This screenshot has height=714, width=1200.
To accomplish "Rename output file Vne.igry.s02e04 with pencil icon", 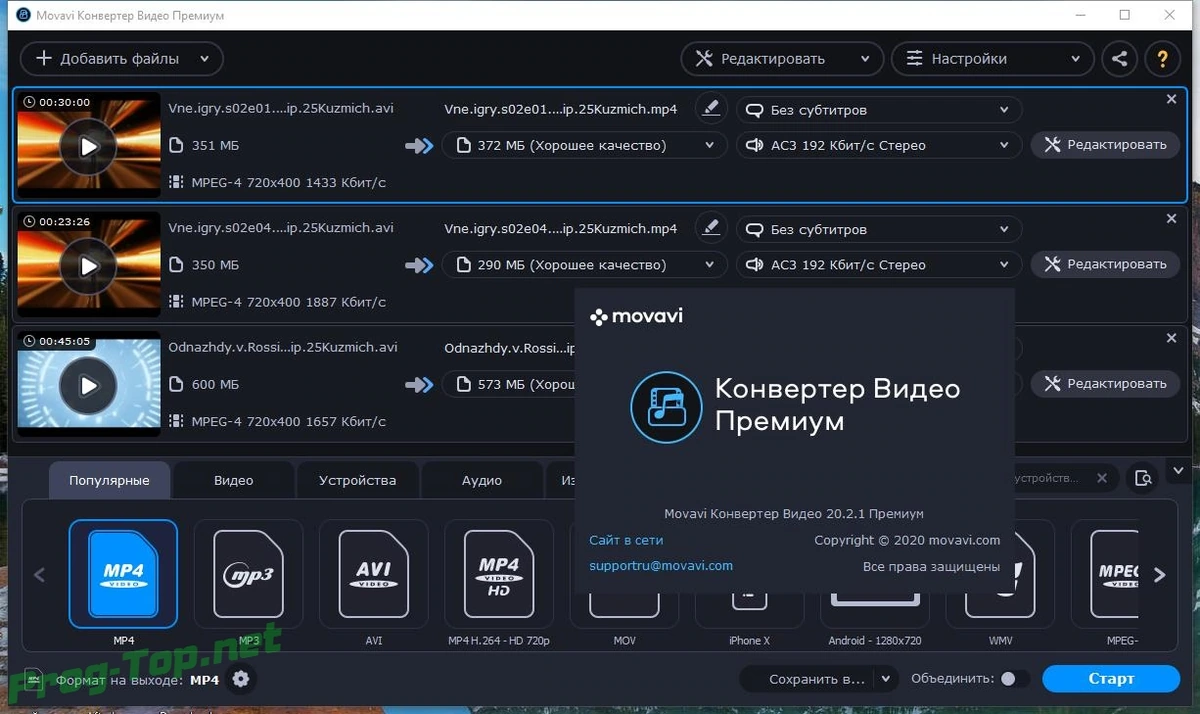I will [711, 228].
